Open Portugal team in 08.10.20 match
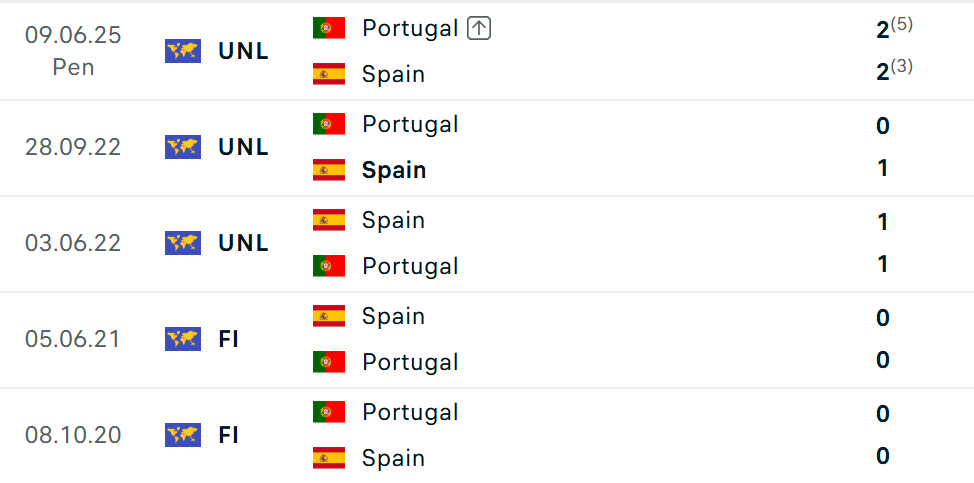Image resolution: width=974 pixels, height=483 pixels. (410, 413)
